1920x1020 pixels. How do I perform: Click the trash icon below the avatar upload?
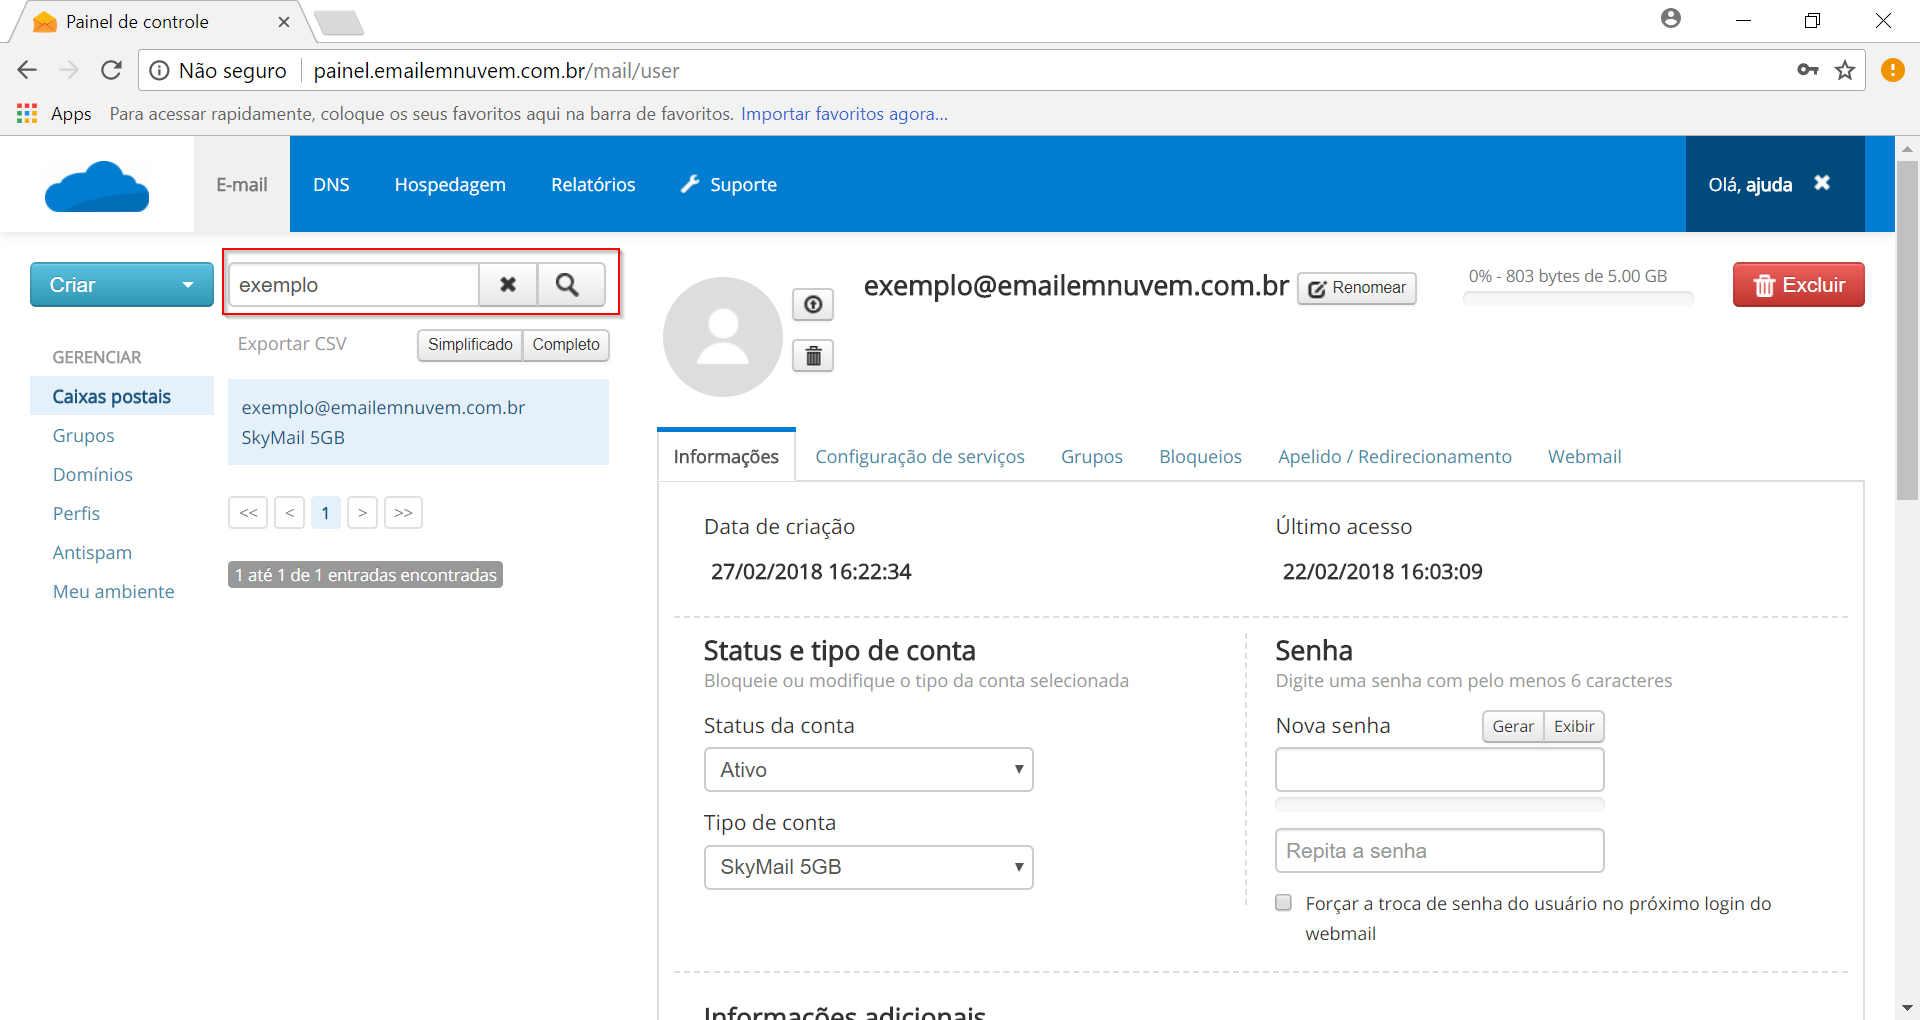[x=813, y=356]
